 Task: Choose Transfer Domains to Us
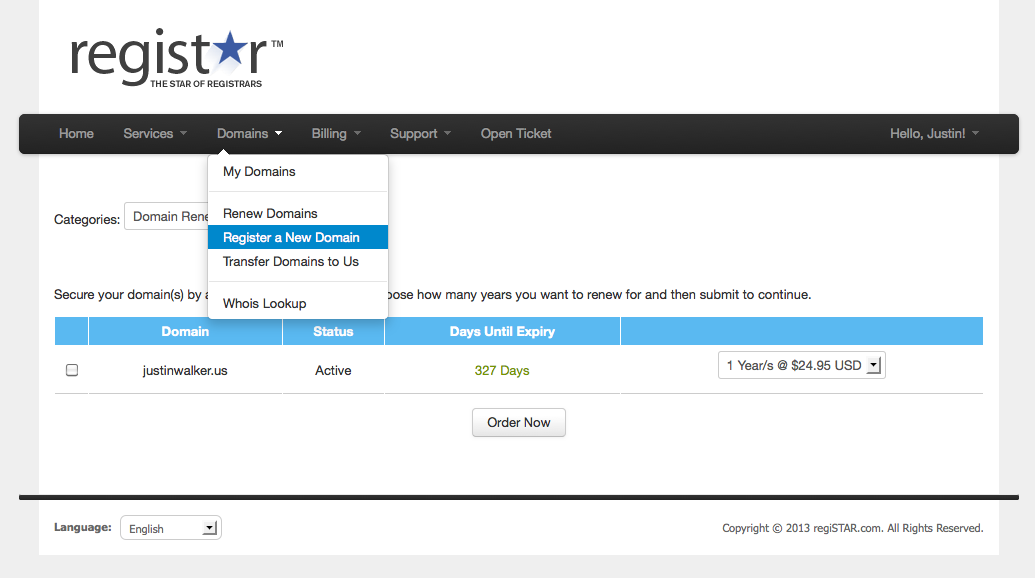(290, 261)
